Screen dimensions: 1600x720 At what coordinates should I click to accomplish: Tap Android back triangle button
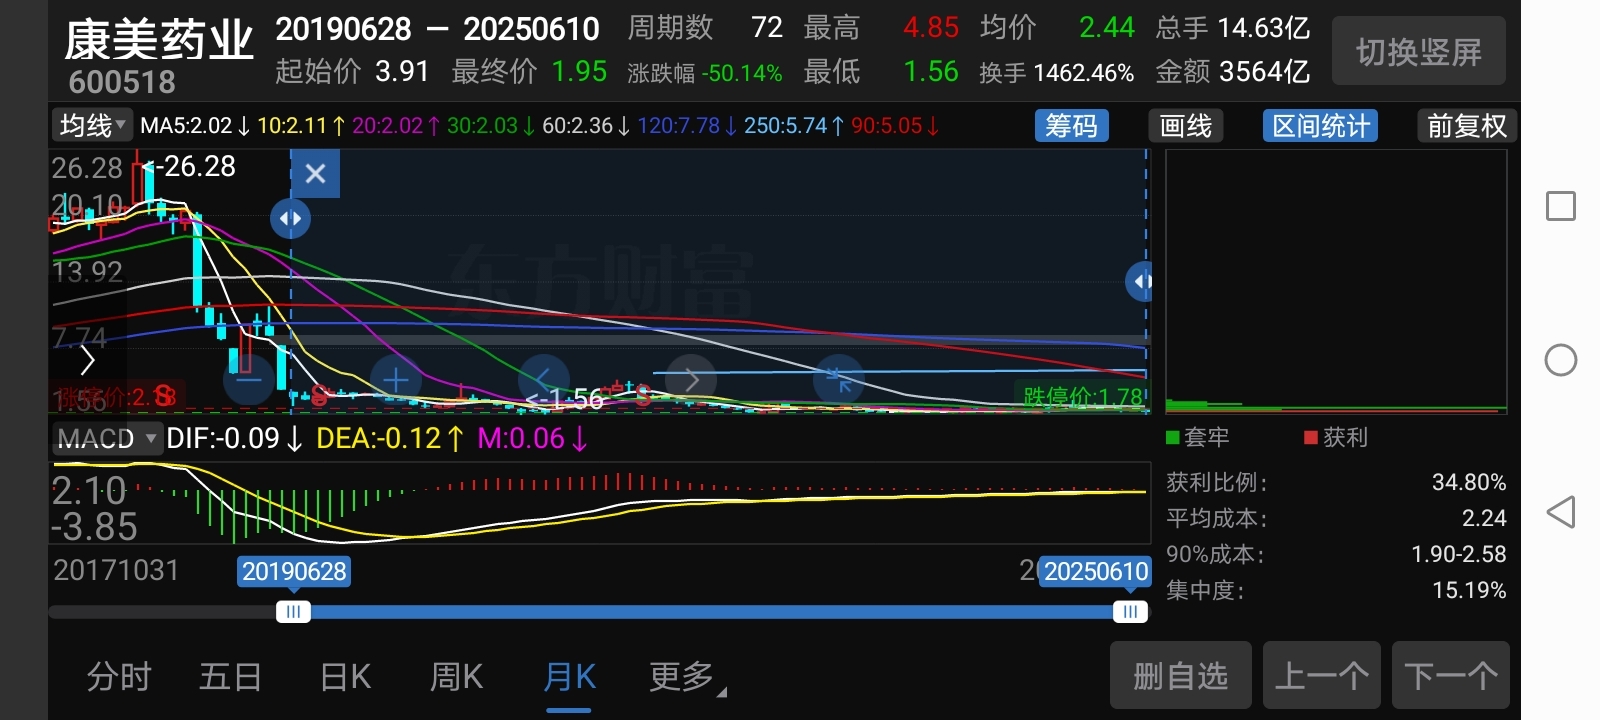click(1561, 512)
